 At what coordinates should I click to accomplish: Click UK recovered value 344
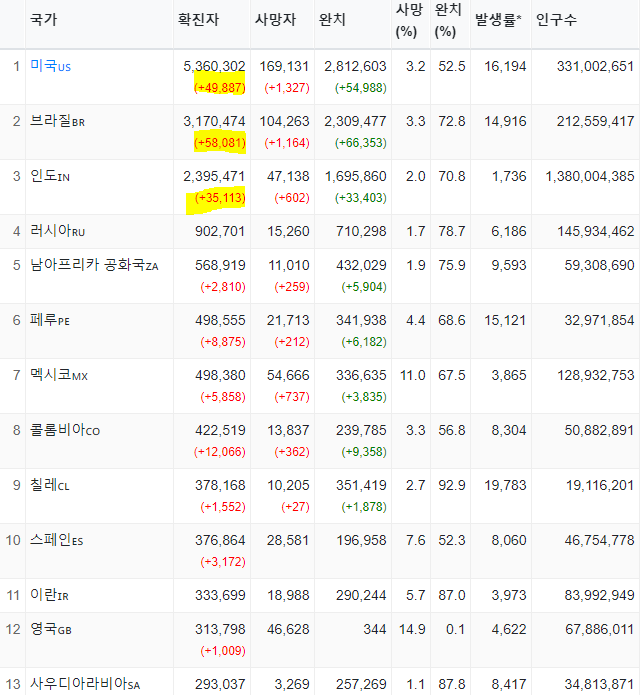tap(375, 629)
